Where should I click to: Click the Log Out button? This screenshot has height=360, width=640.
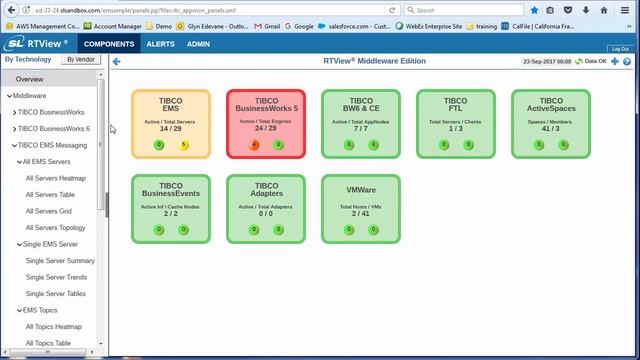pos(620,49)
